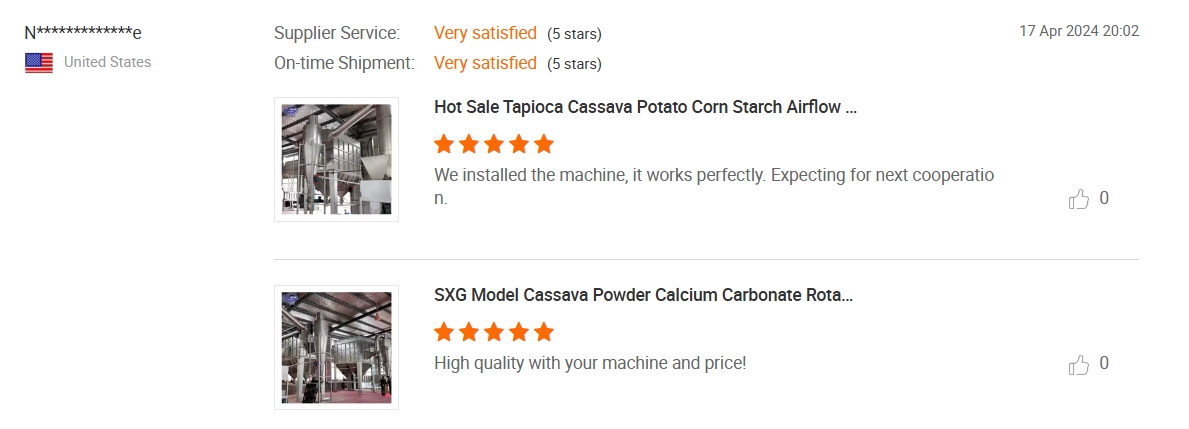Click the 'High quality with your machine and price!' text
Viewport: 1189px width, 429px height.
[590, 363]
